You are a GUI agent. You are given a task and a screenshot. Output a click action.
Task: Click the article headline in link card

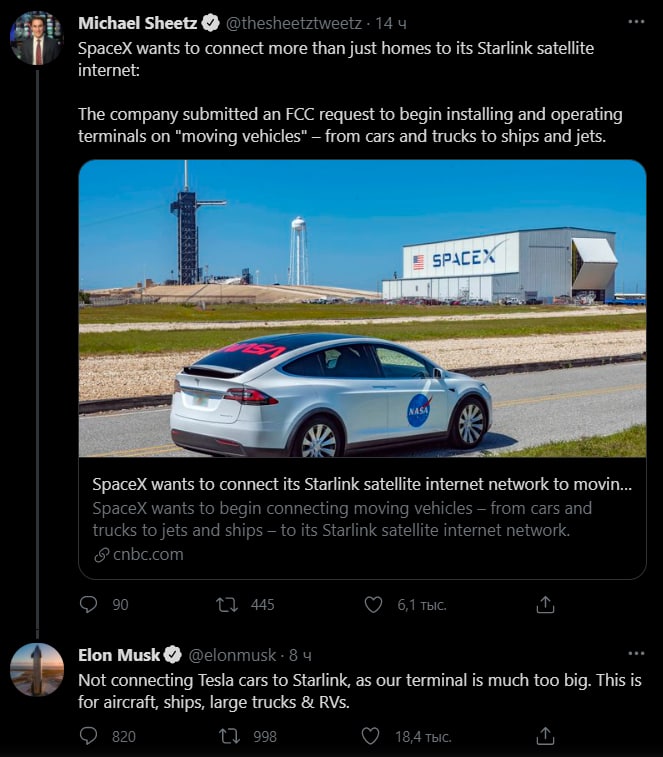(362, 483)
